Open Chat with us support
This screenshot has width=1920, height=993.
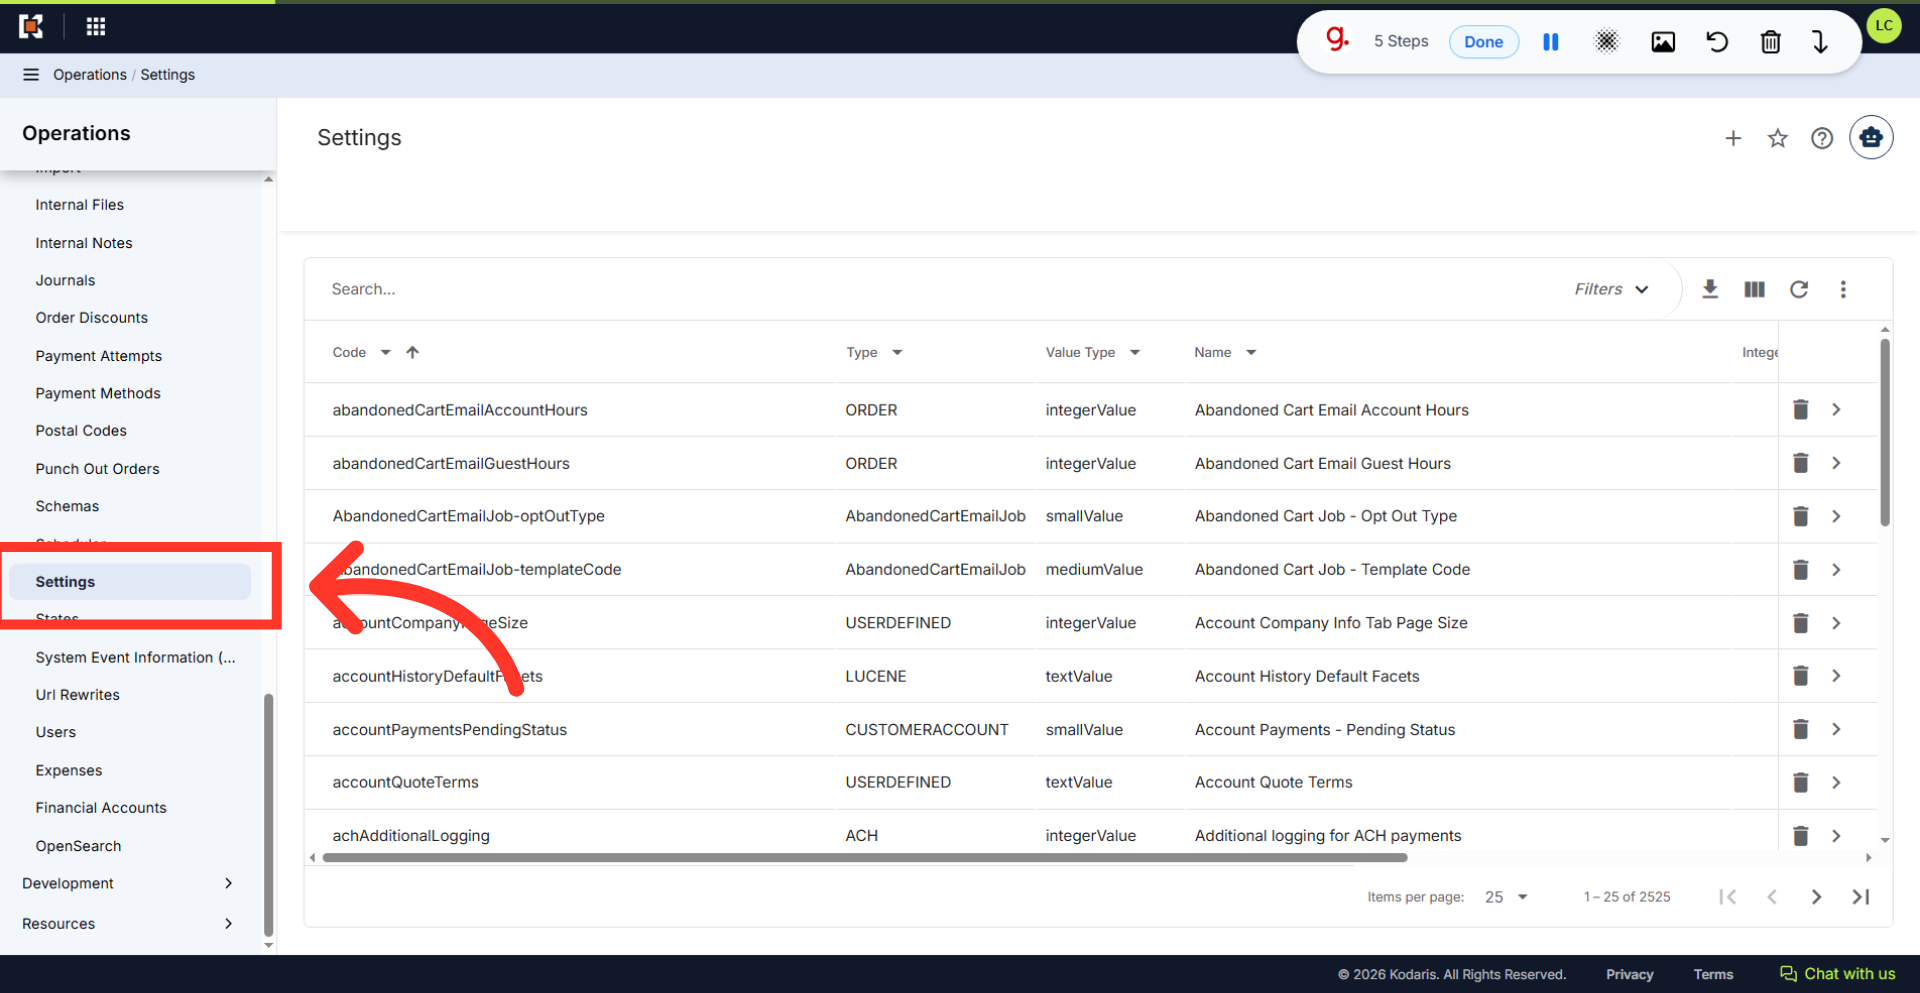click(1838, 974)
